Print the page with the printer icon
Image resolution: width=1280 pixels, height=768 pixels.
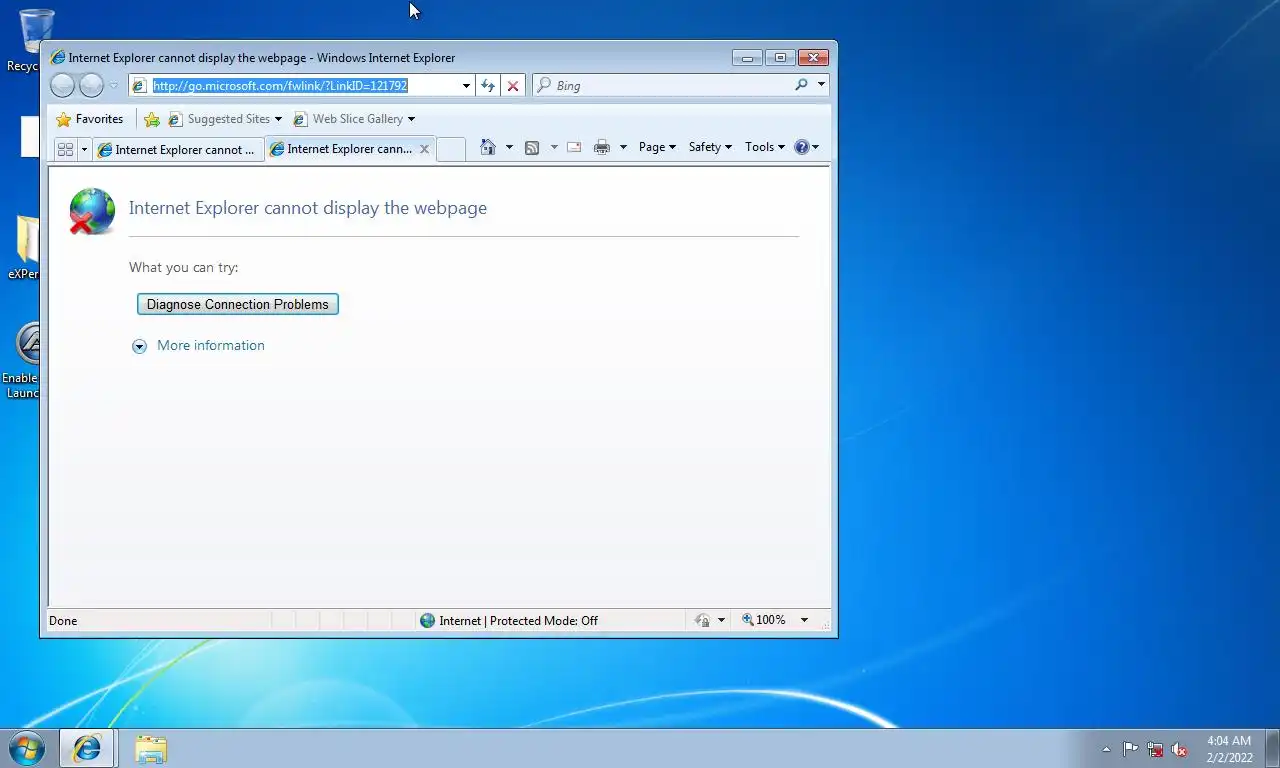tap(602, 147)
